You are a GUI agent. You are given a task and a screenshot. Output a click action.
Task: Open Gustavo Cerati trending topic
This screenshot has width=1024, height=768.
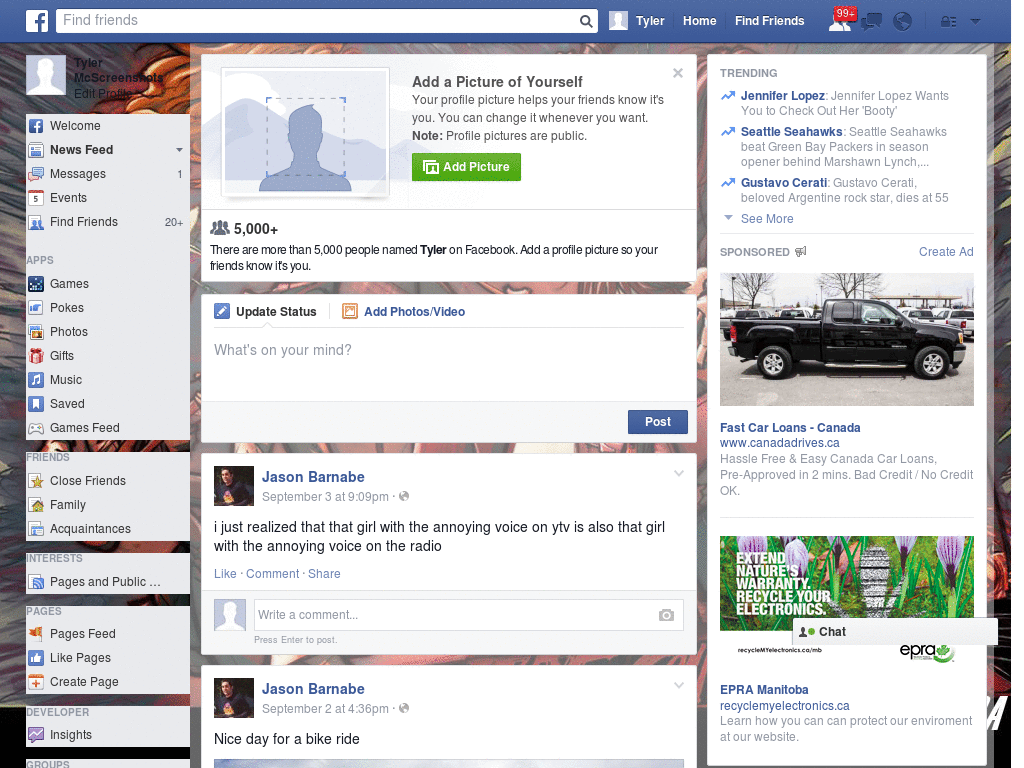click(x=784, y=183)
